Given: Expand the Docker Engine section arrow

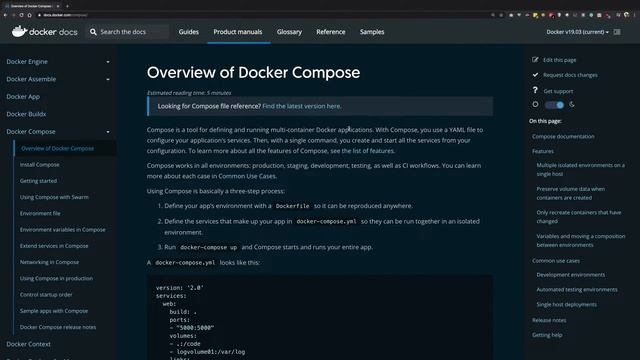Looking at the screenshot, I should click(x=108, y=62).
